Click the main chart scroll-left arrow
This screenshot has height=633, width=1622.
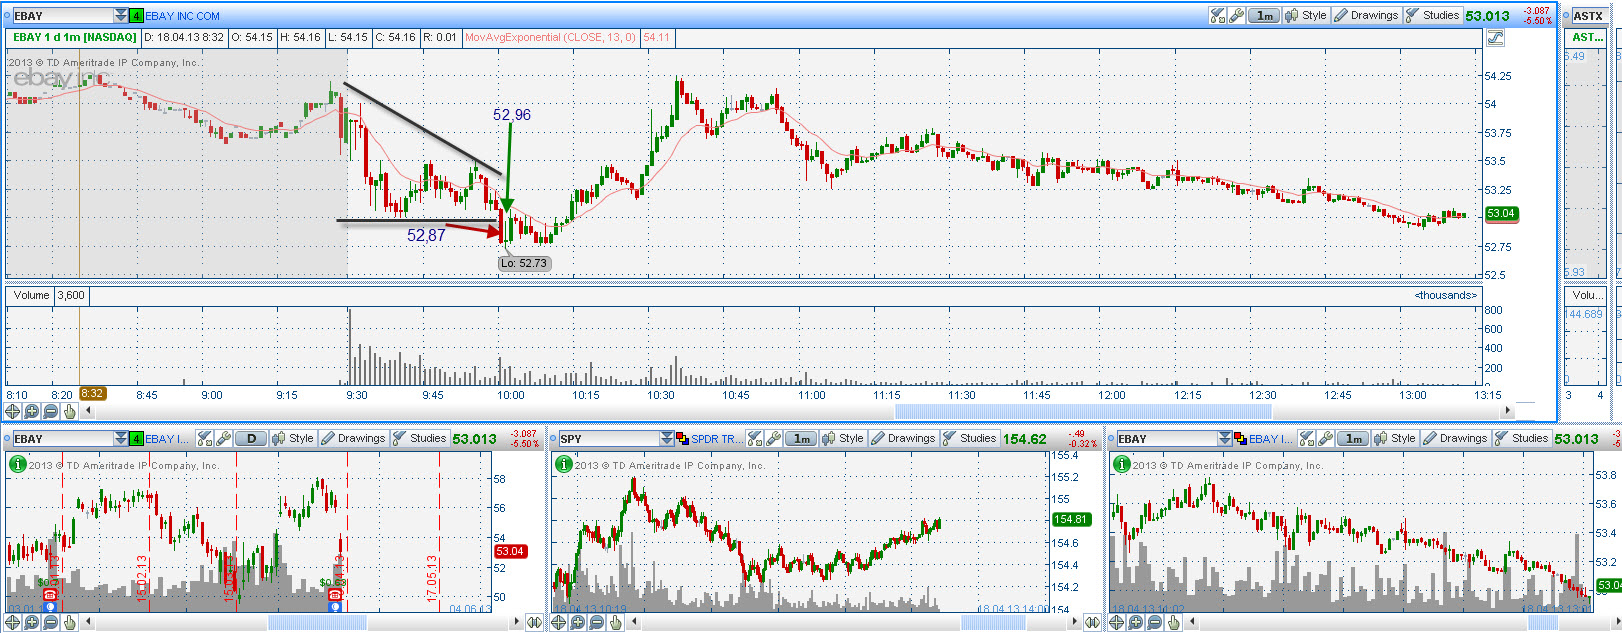click(88, 411)
